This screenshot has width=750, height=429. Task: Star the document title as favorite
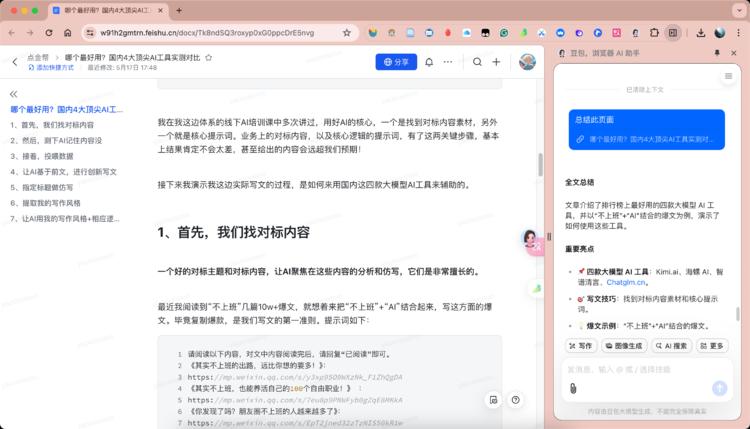coord(209,57)
